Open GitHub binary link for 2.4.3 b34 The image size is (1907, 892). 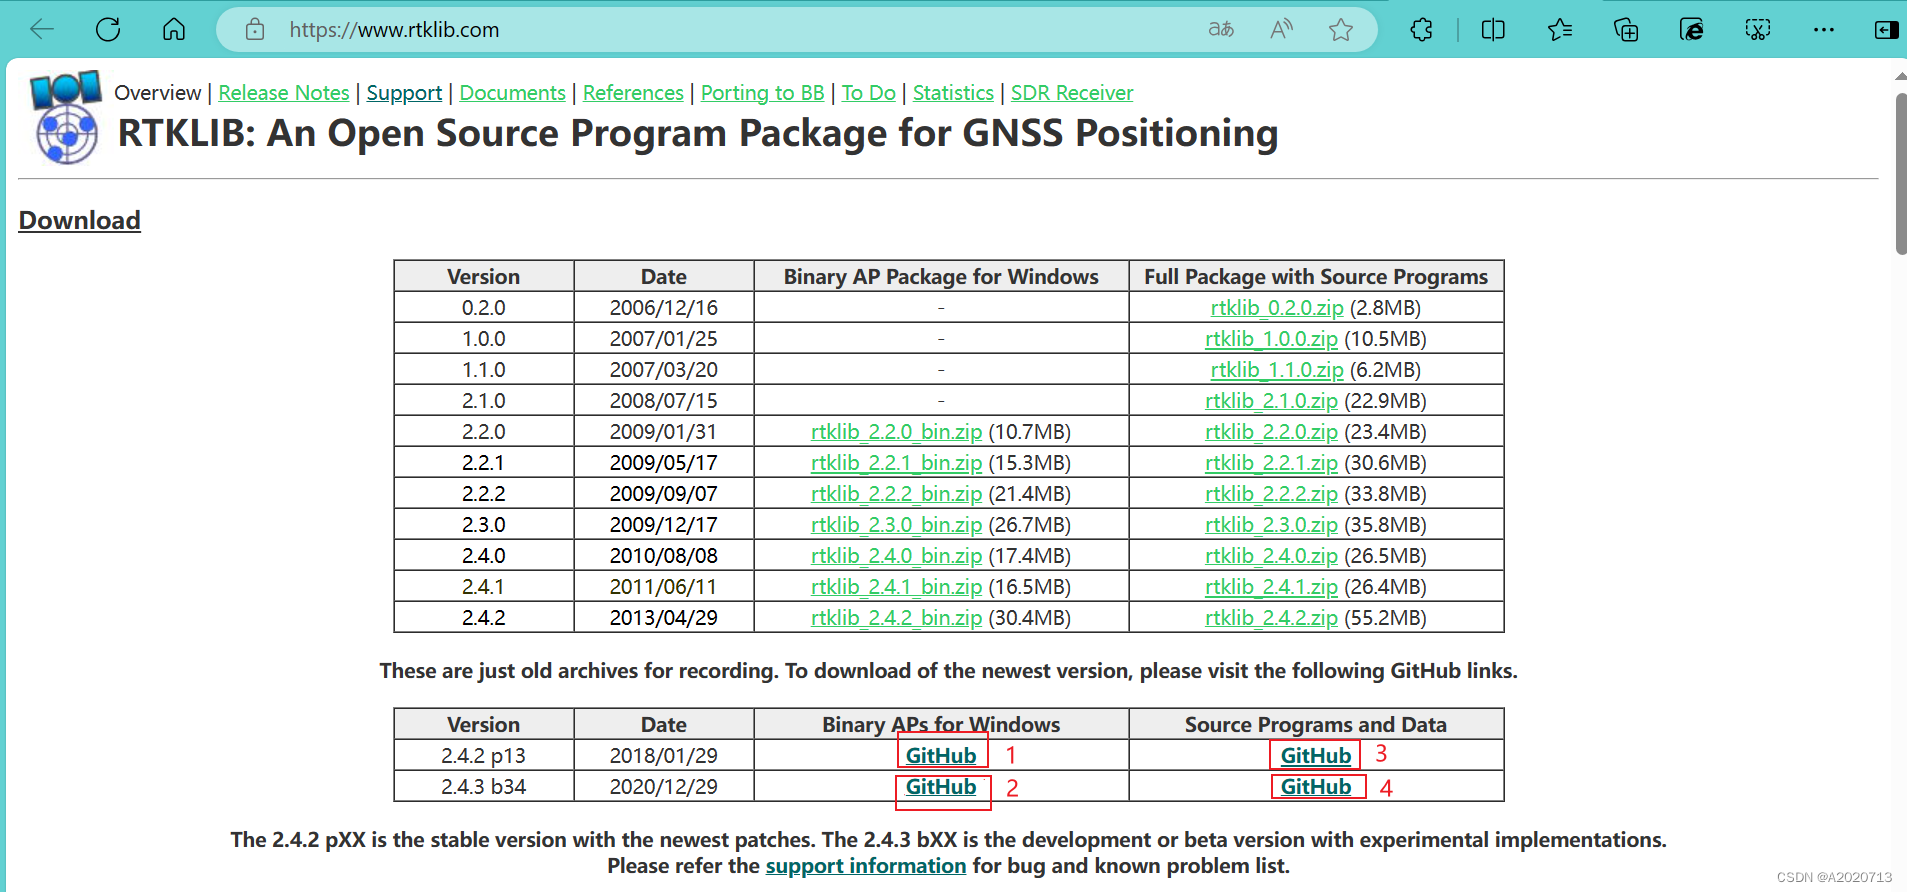941,787
